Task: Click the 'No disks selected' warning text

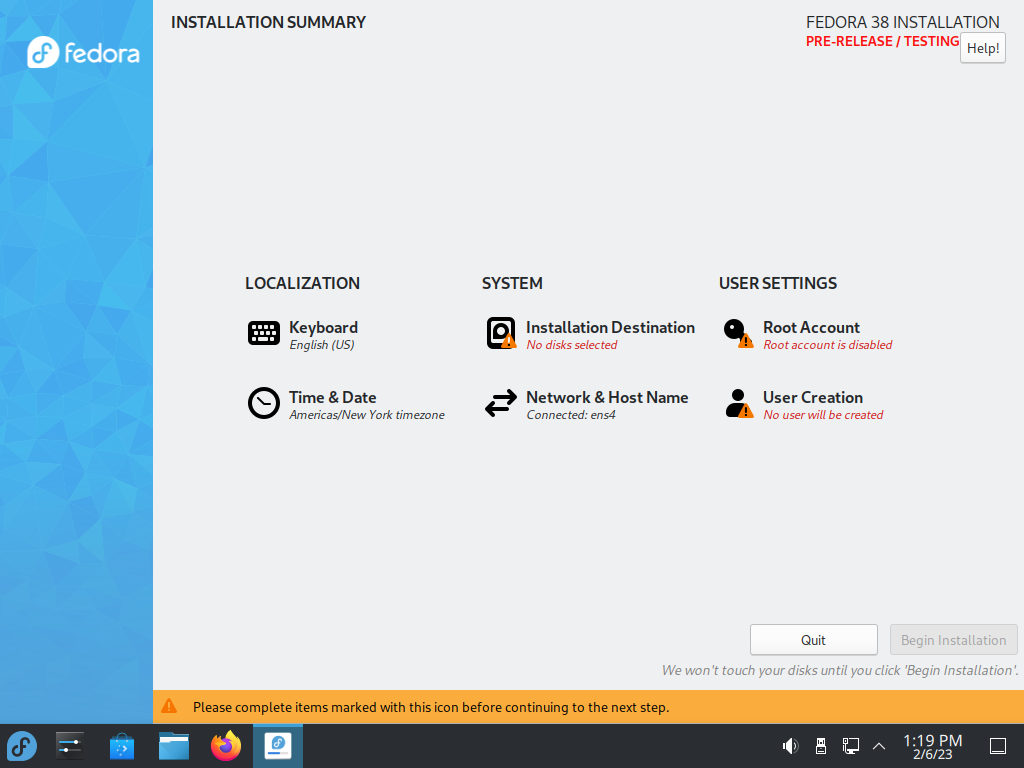Action: point(571,345)
